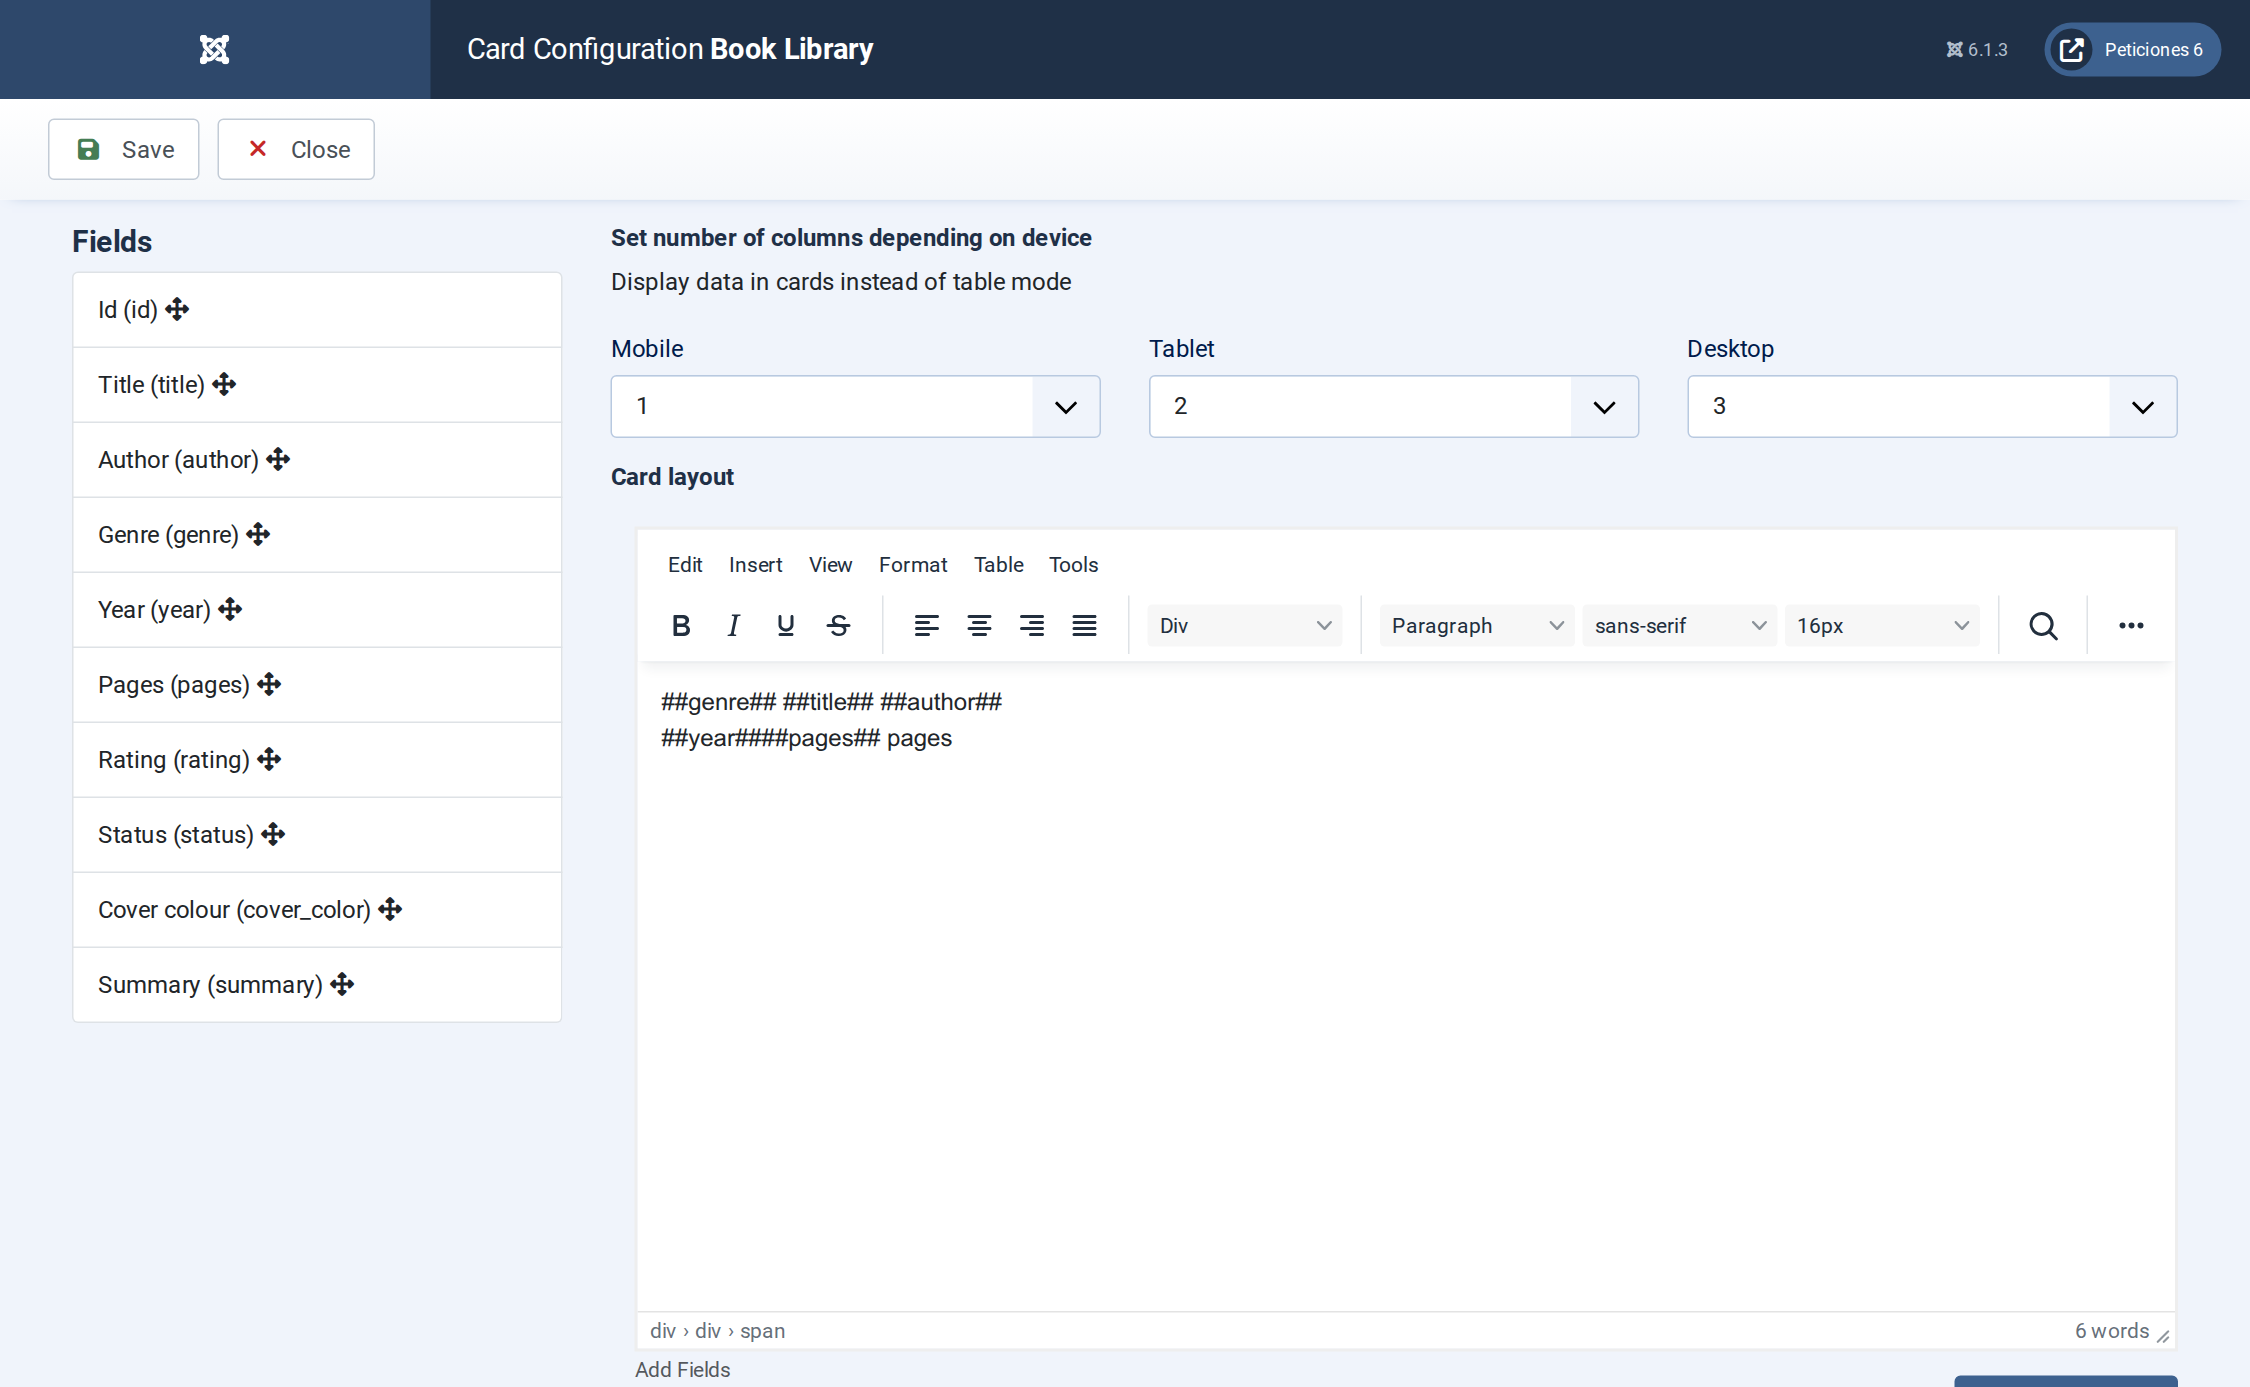Select Status (status) field row

(317, 834)
